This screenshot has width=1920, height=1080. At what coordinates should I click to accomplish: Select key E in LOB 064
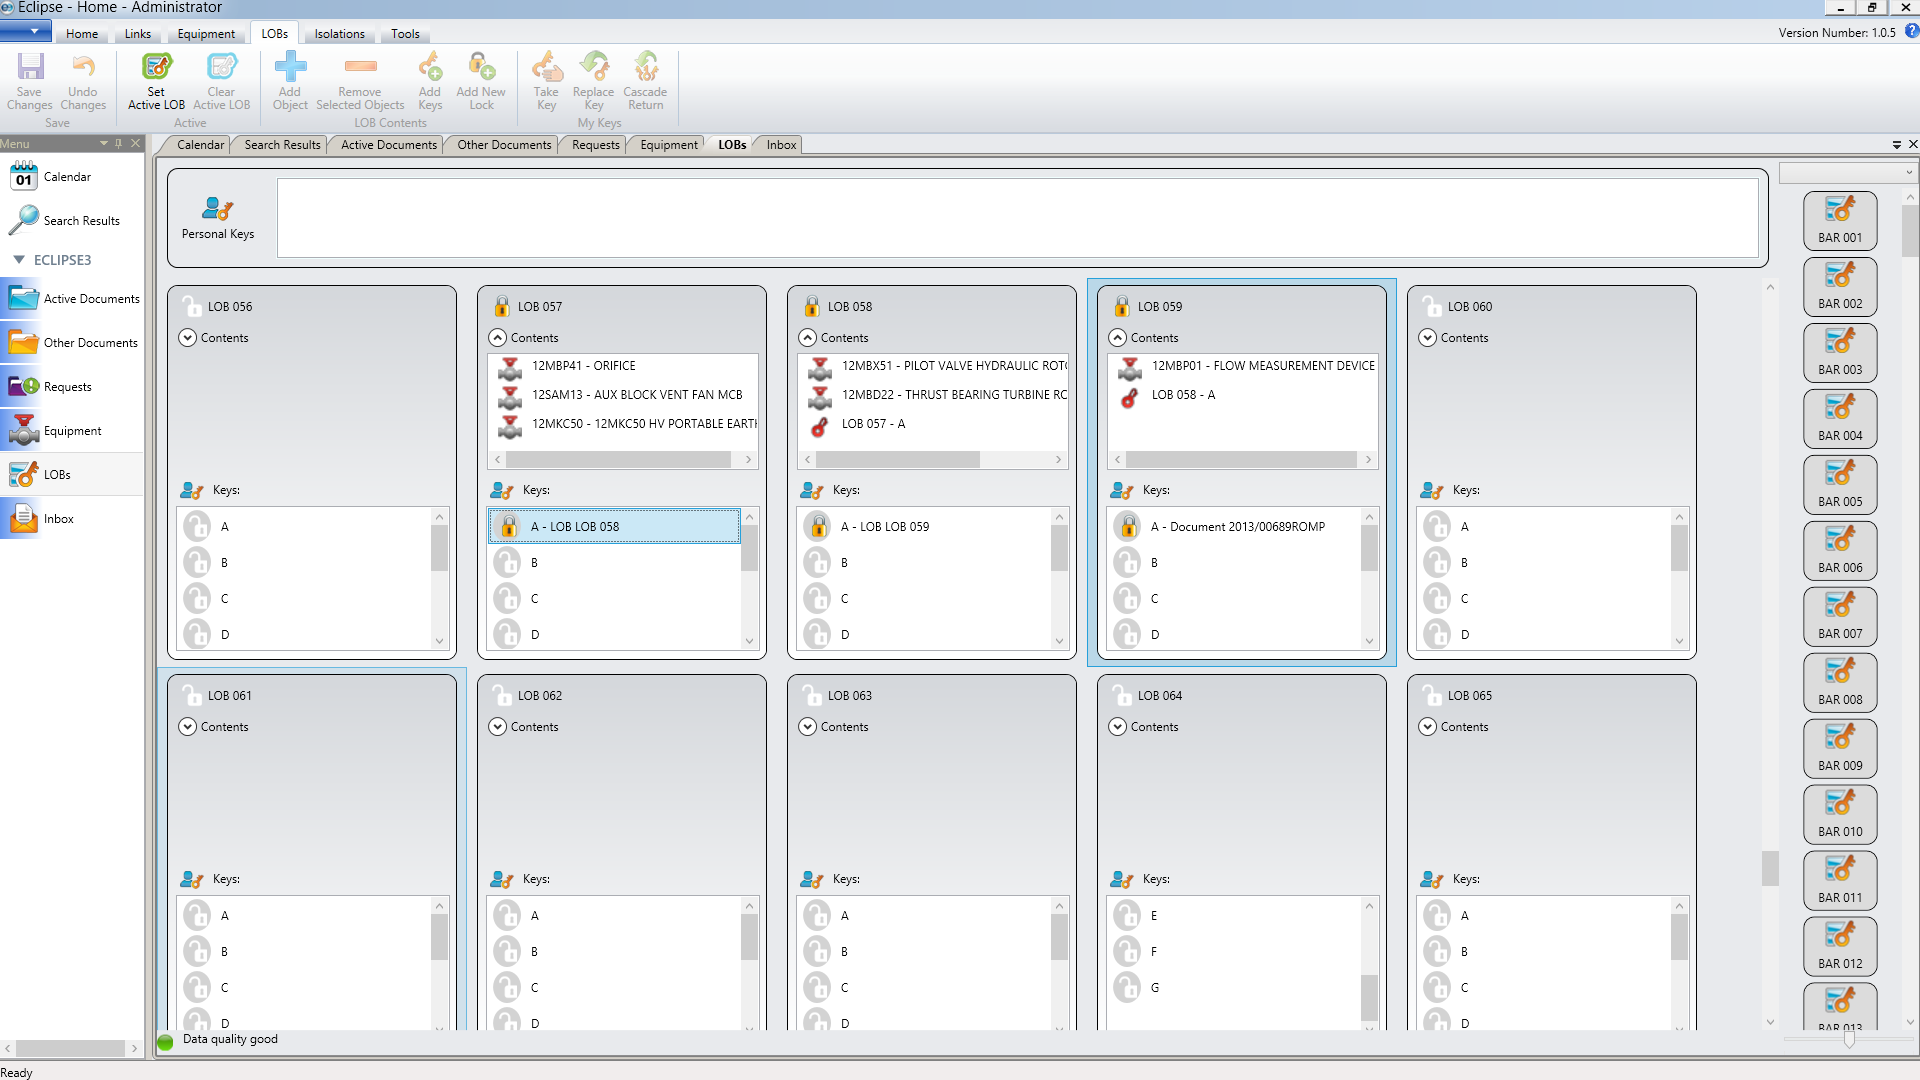(x=1234, y=916)
